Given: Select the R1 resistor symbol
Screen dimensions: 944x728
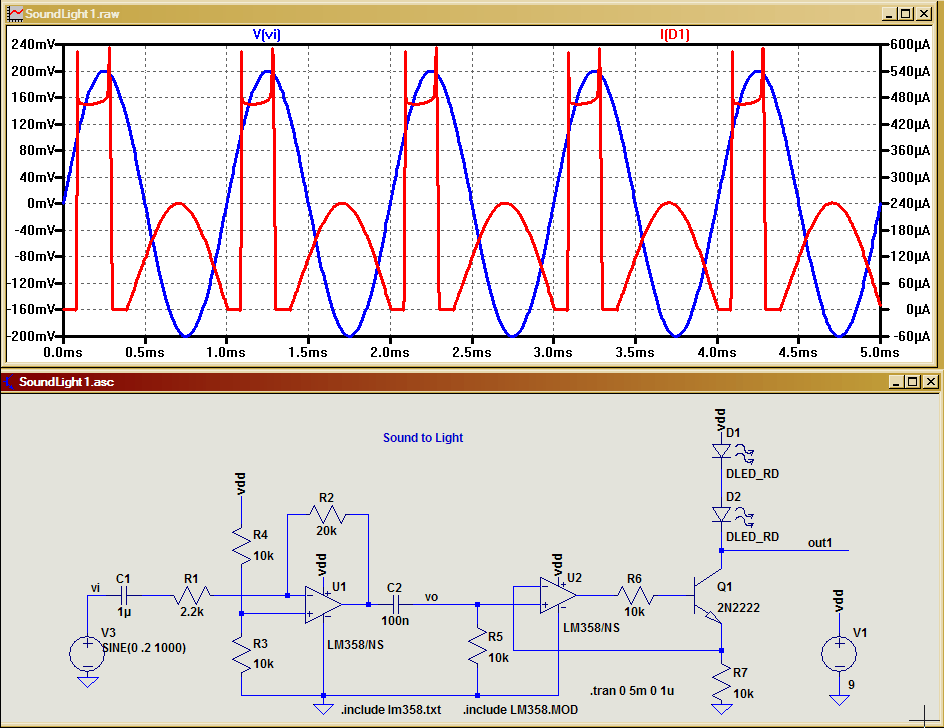Looking at the screenshot, I should pos(192,596).
